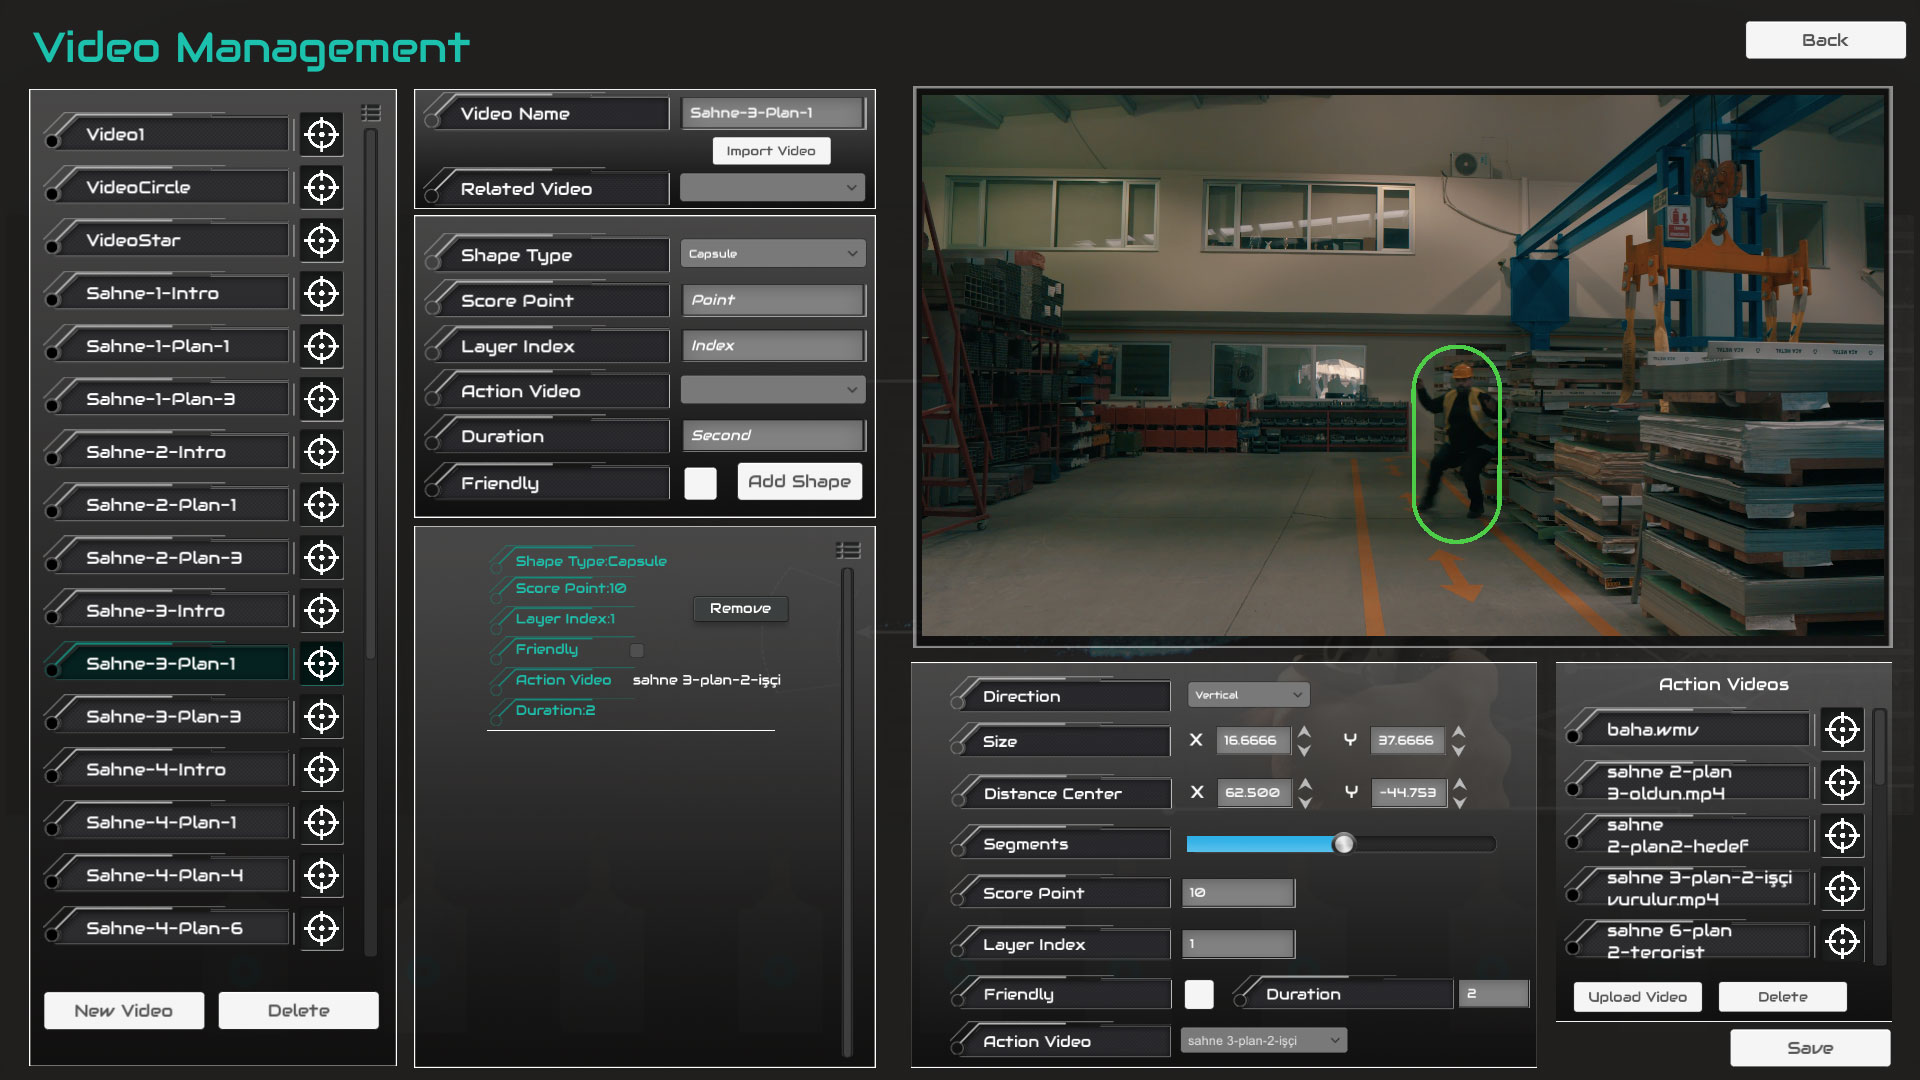Enable the white toggle next to Friendly label
This screenshot has height=1080, width=1920.
[x=699, y=481]
